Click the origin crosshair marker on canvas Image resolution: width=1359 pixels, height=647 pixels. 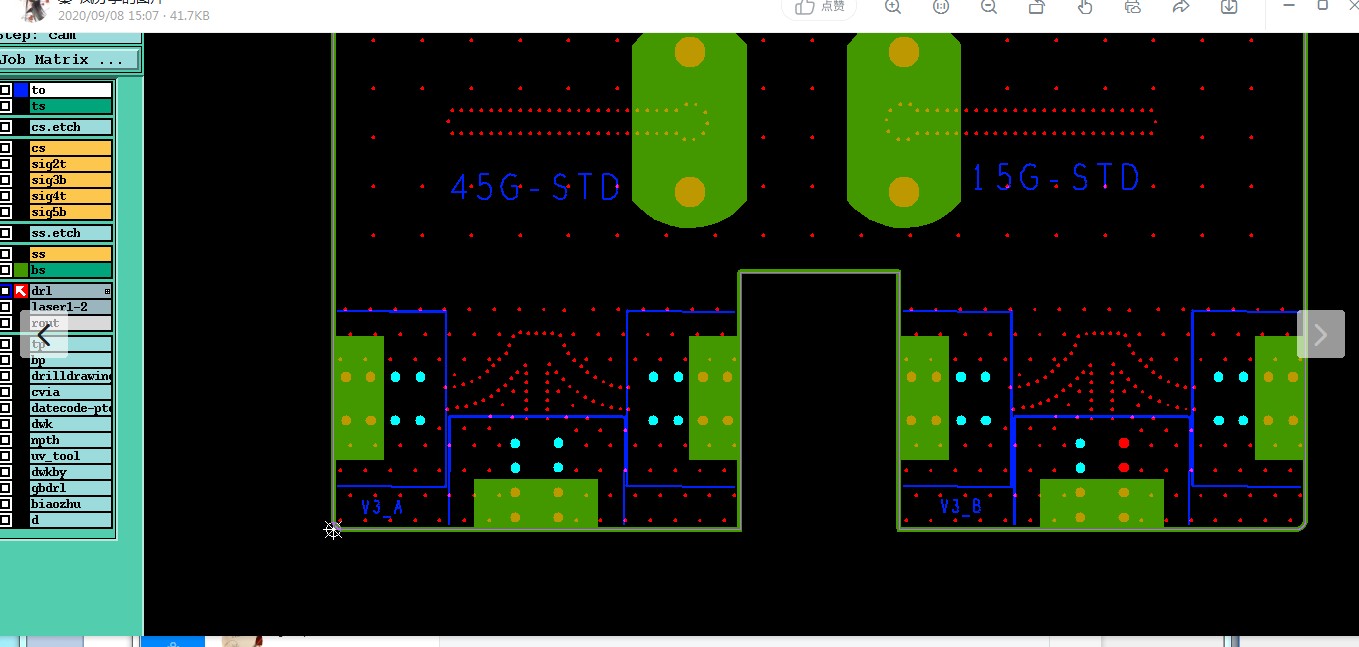pos(333,530)
